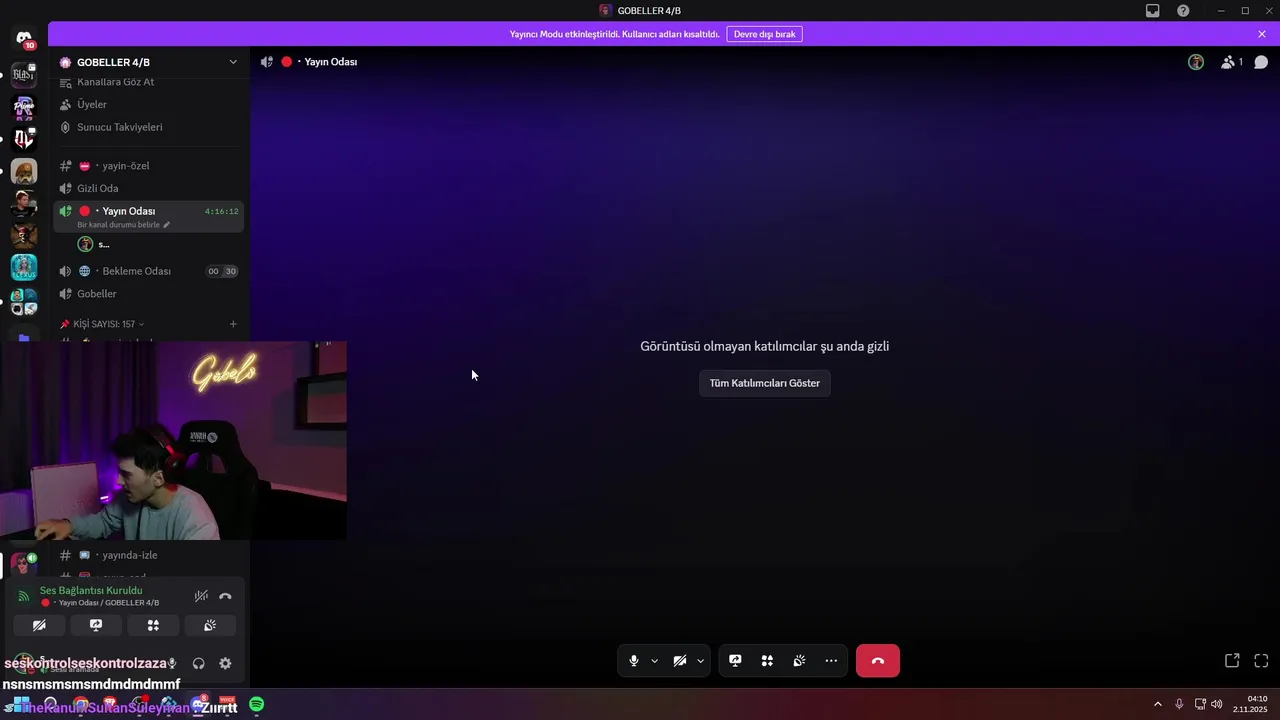
Task: Open activities in voice connection panel
Action: (x=153, y=625)
